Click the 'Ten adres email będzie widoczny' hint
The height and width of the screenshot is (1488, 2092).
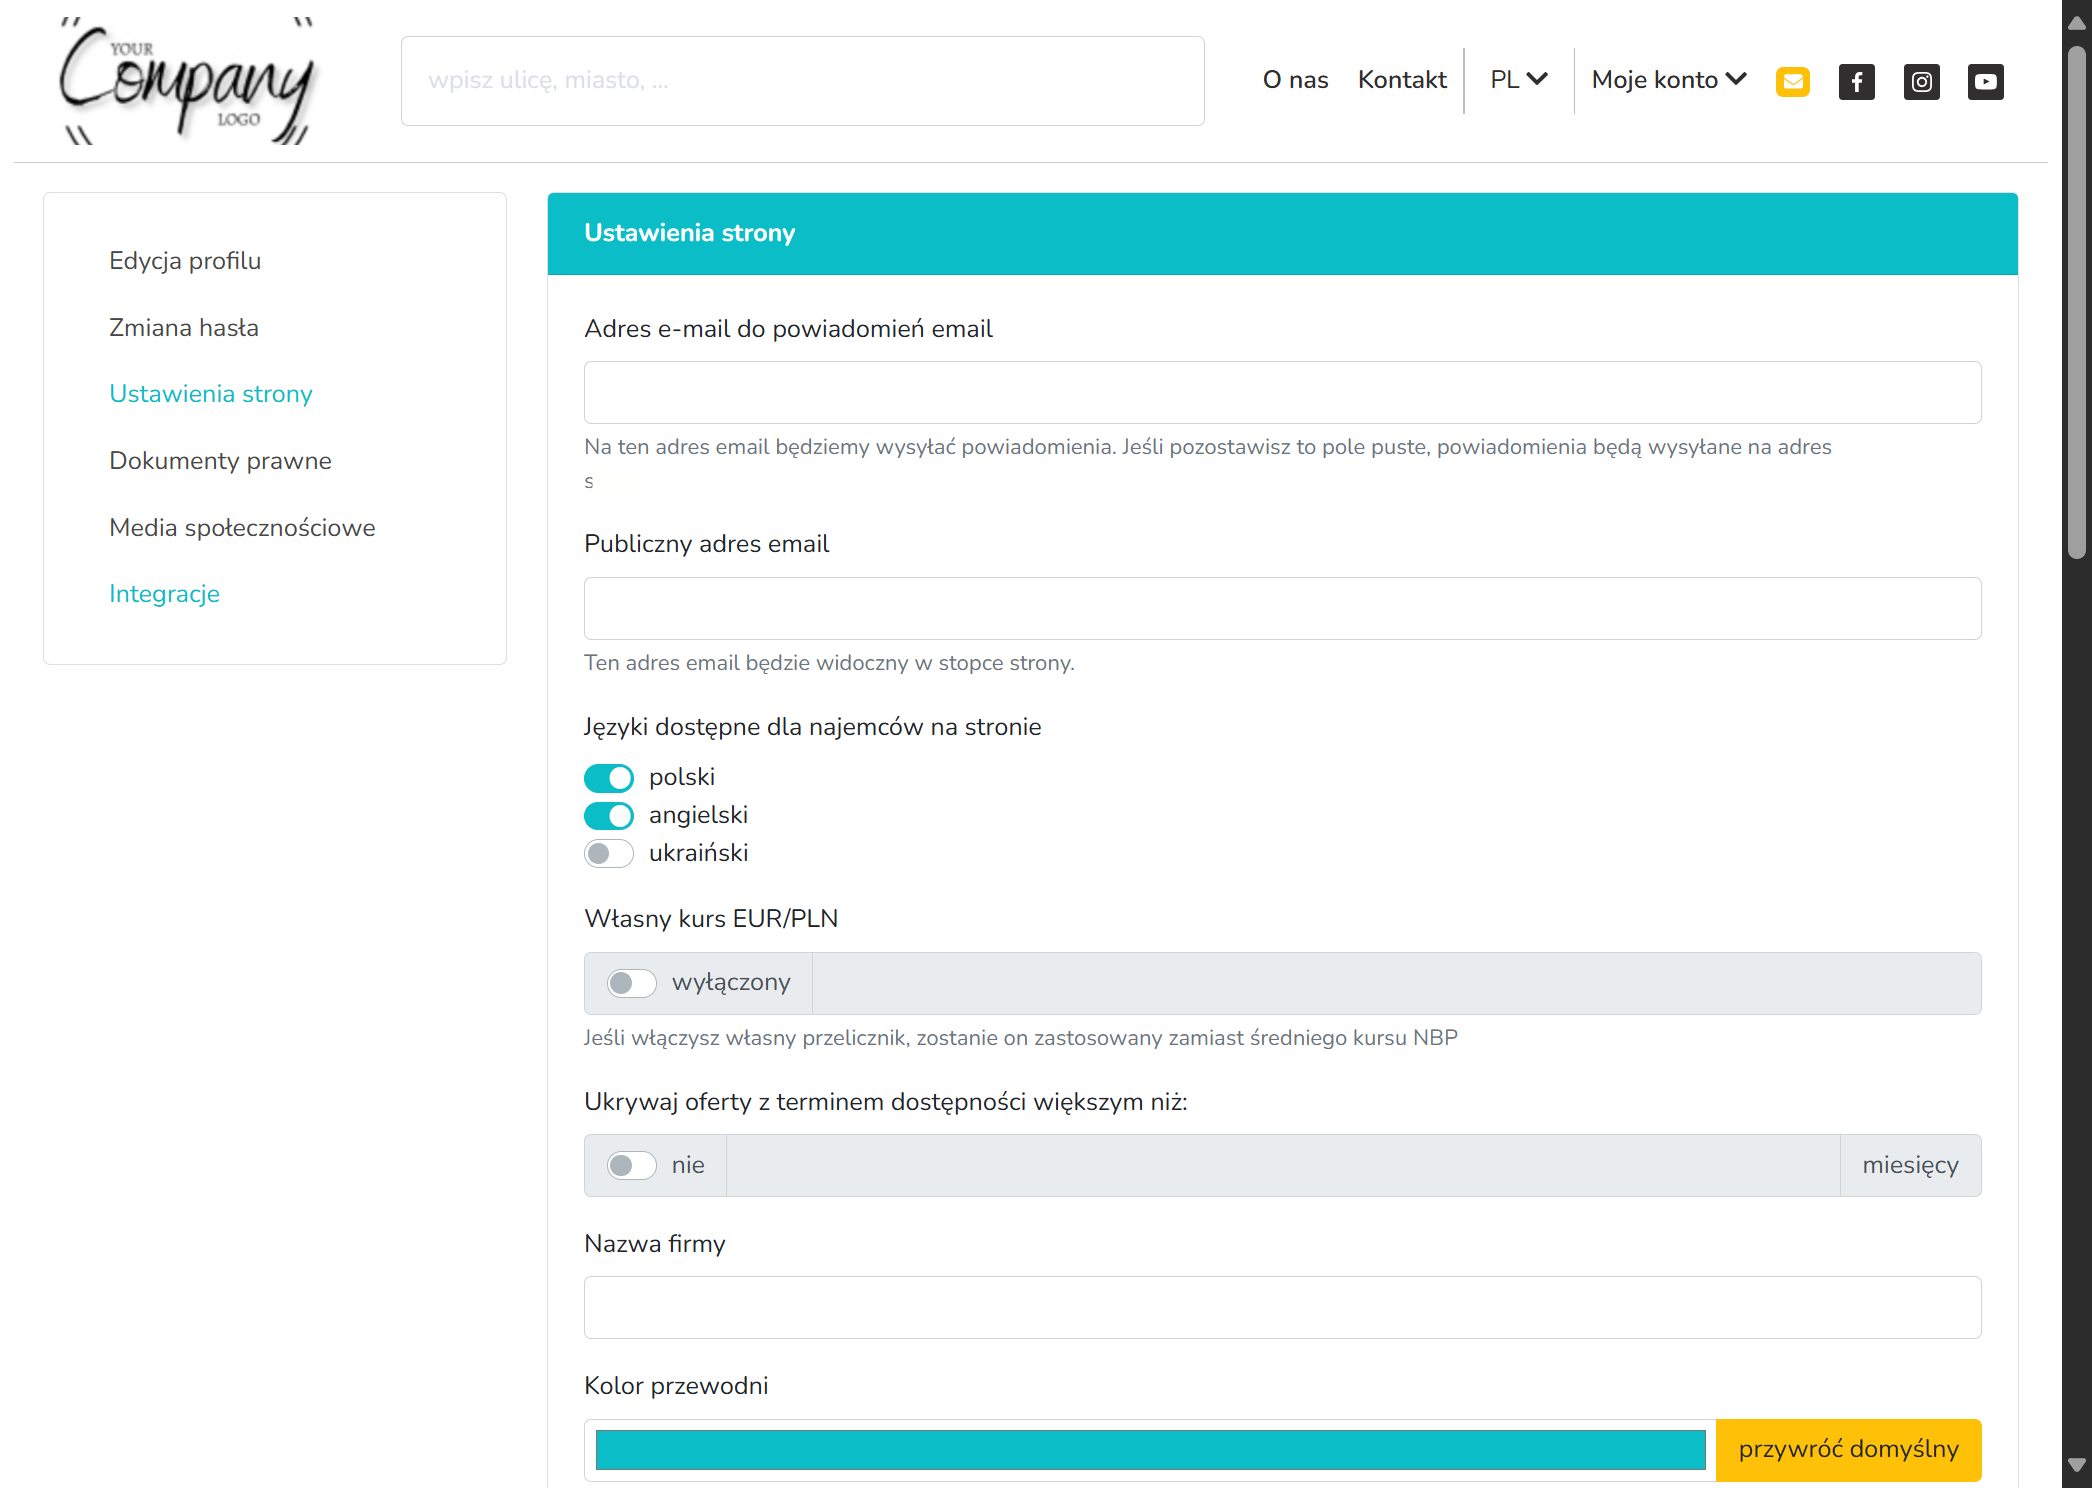pos(829,663)
